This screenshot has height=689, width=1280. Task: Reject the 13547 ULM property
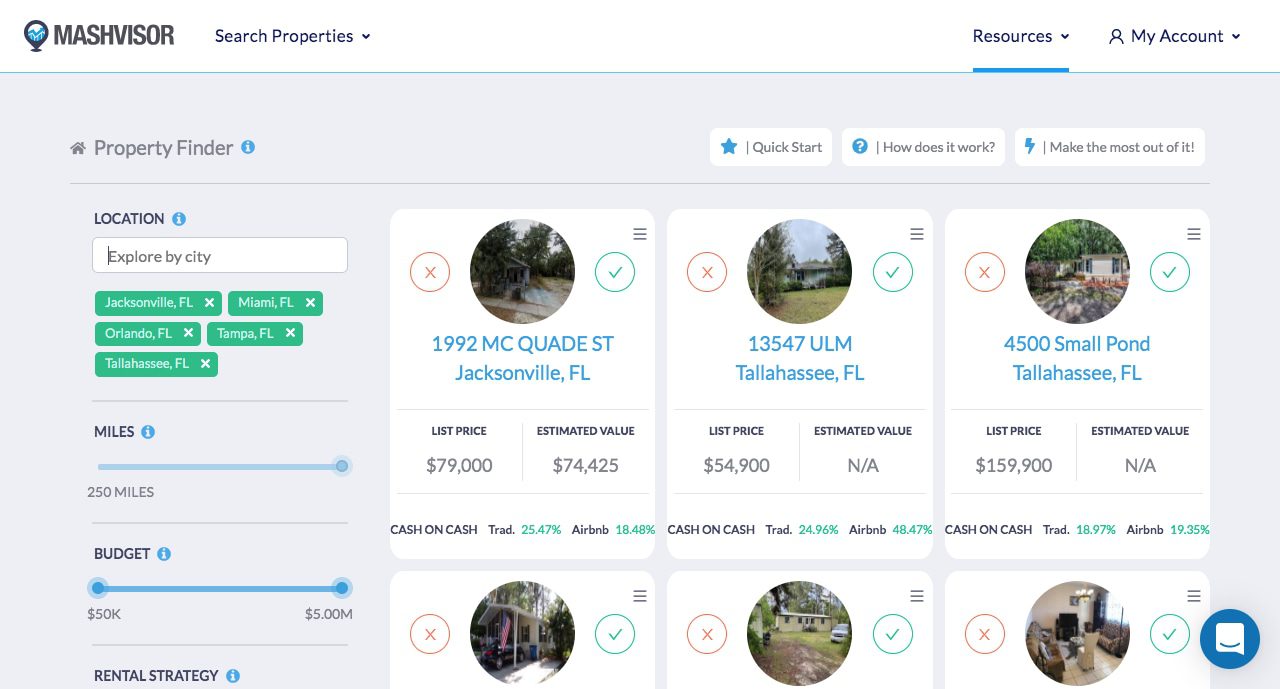point(707,272)
